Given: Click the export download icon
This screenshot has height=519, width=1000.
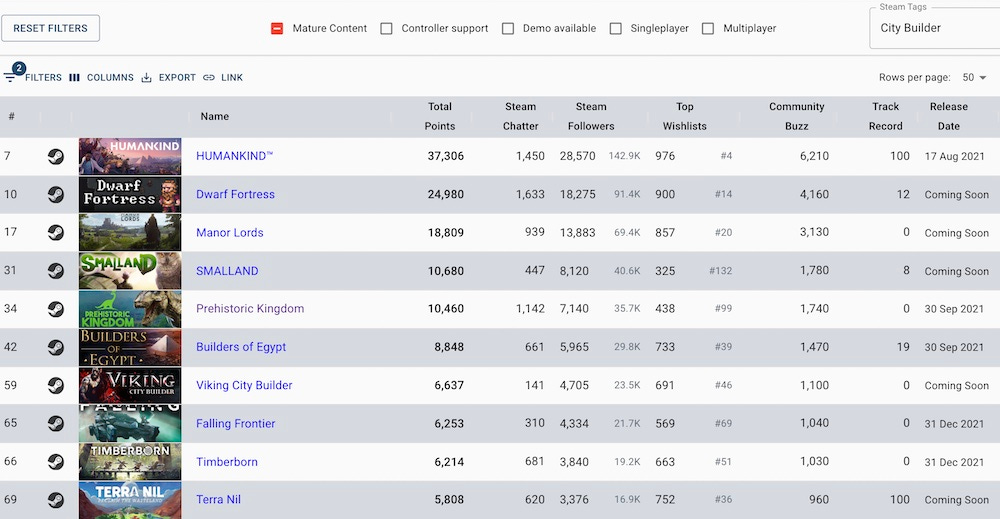Looking at the screenshot, I should [x=147, y=78].
